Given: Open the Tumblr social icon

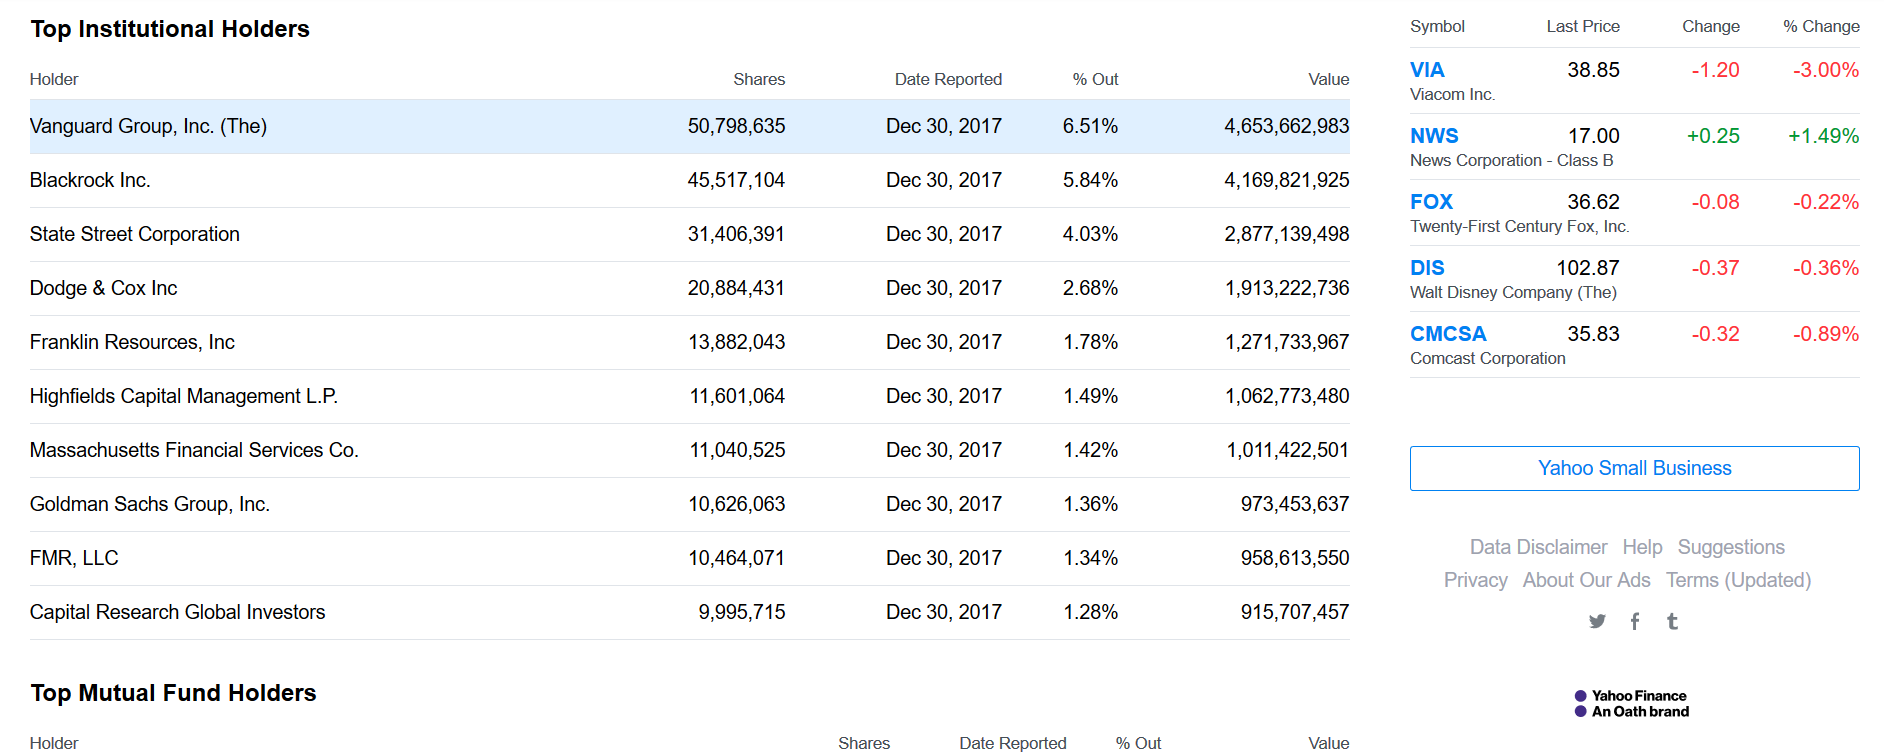Looking at the screenshot, I should pyautogui.click(x=1672, y=621).
